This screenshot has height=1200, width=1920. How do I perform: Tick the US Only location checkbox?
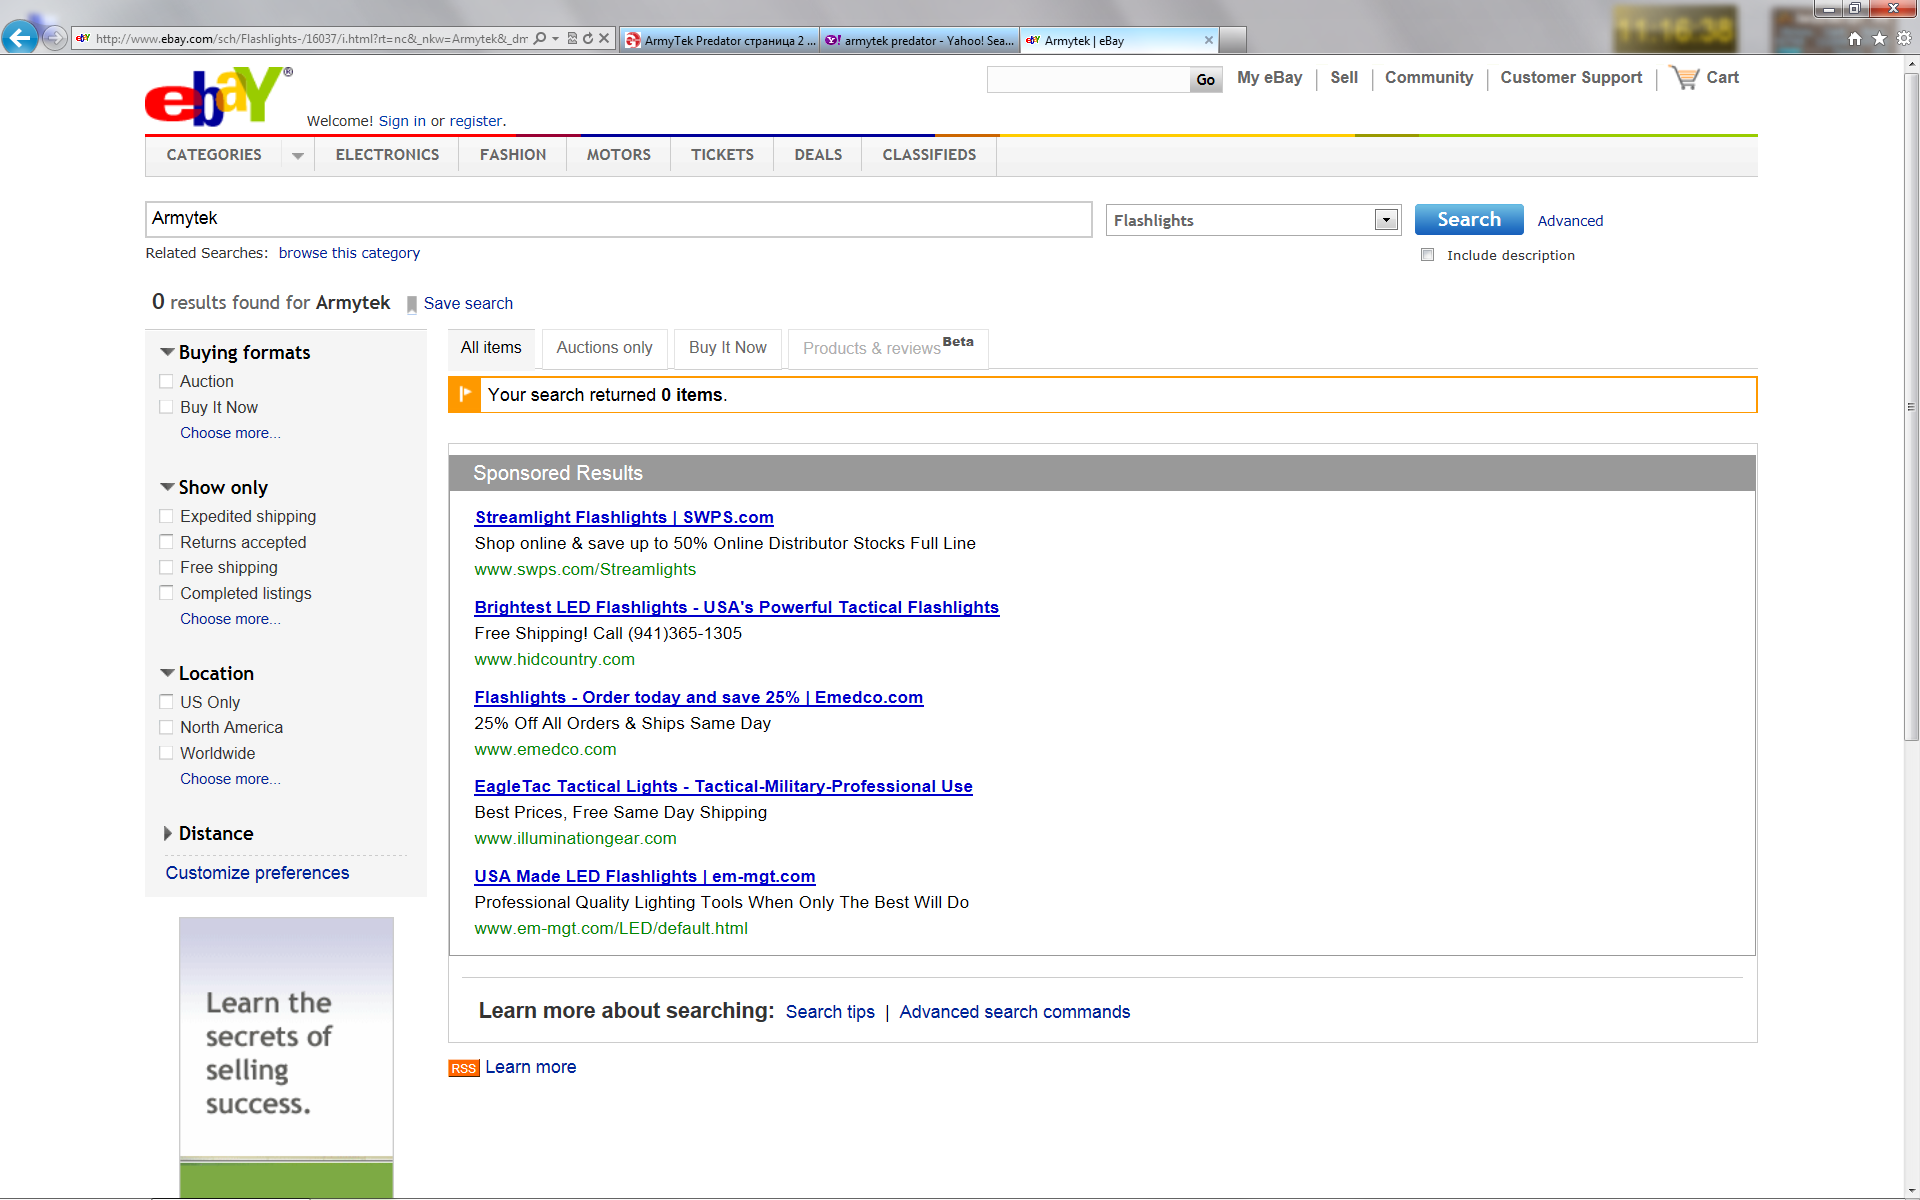(166, 702)
